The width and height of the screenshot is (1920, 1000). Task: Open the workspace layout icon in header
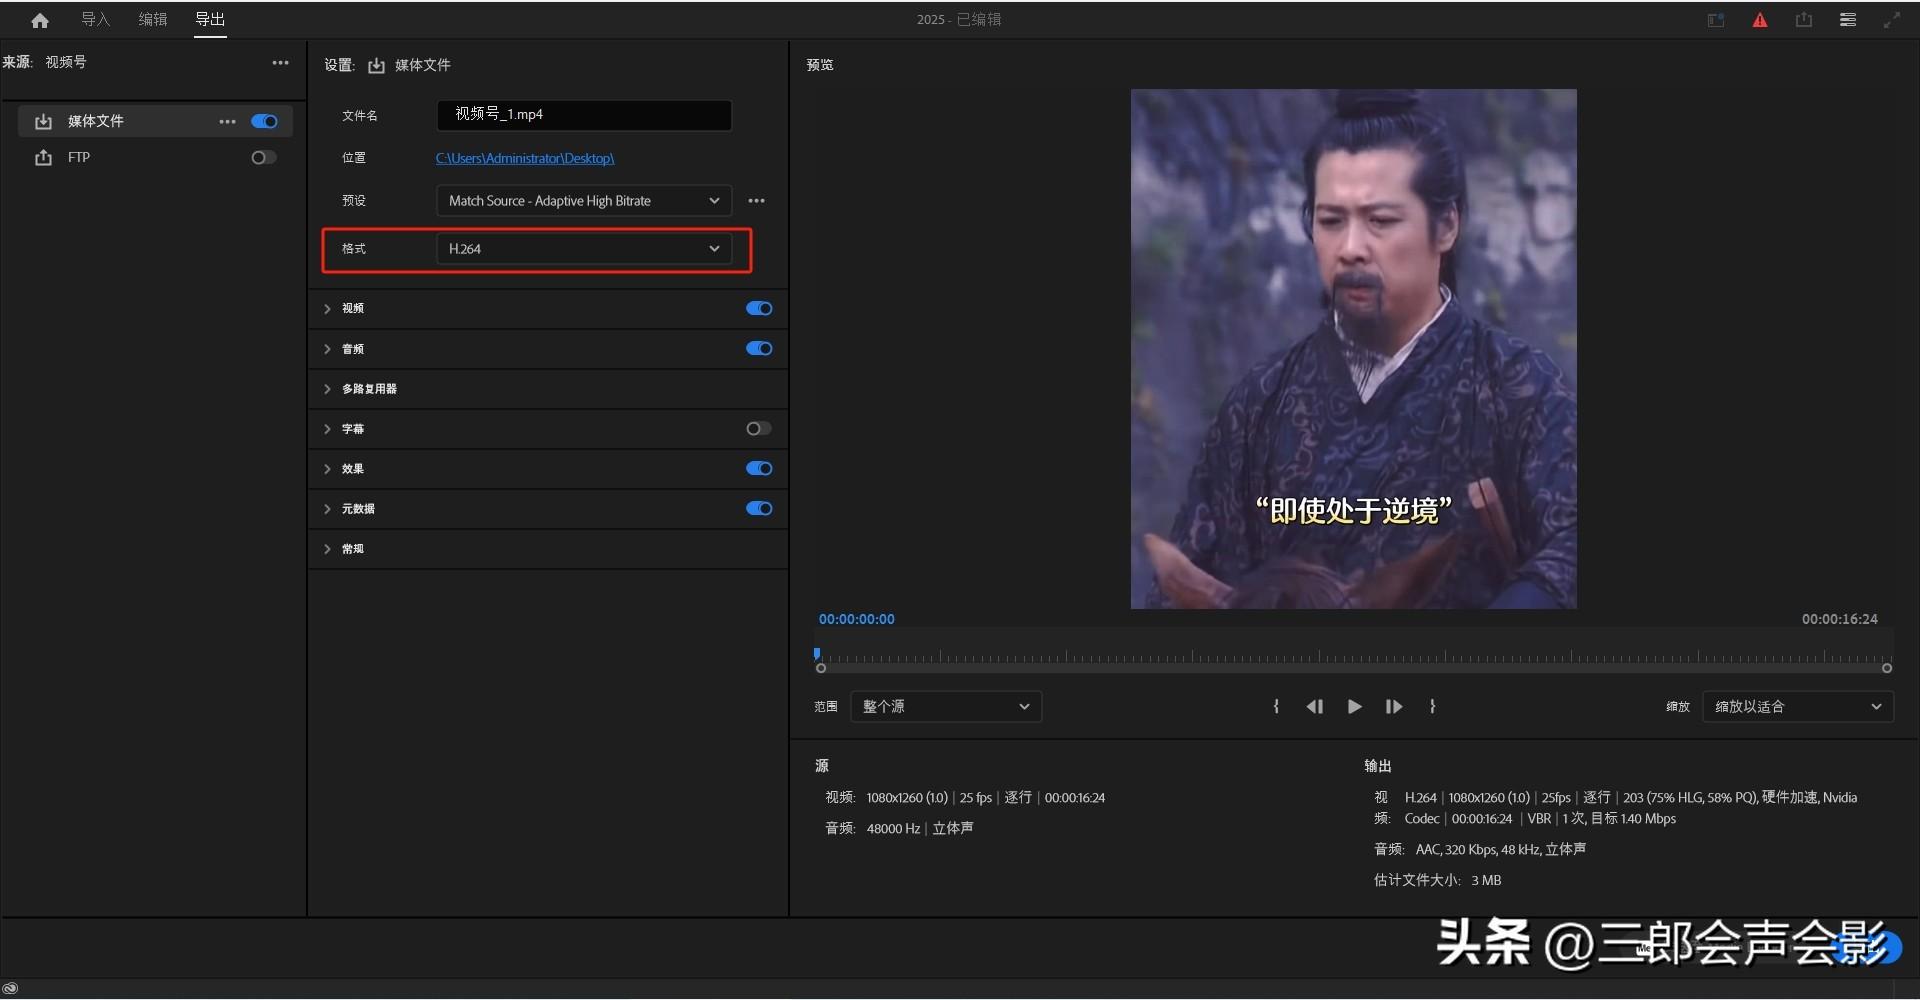point(1716,20)
